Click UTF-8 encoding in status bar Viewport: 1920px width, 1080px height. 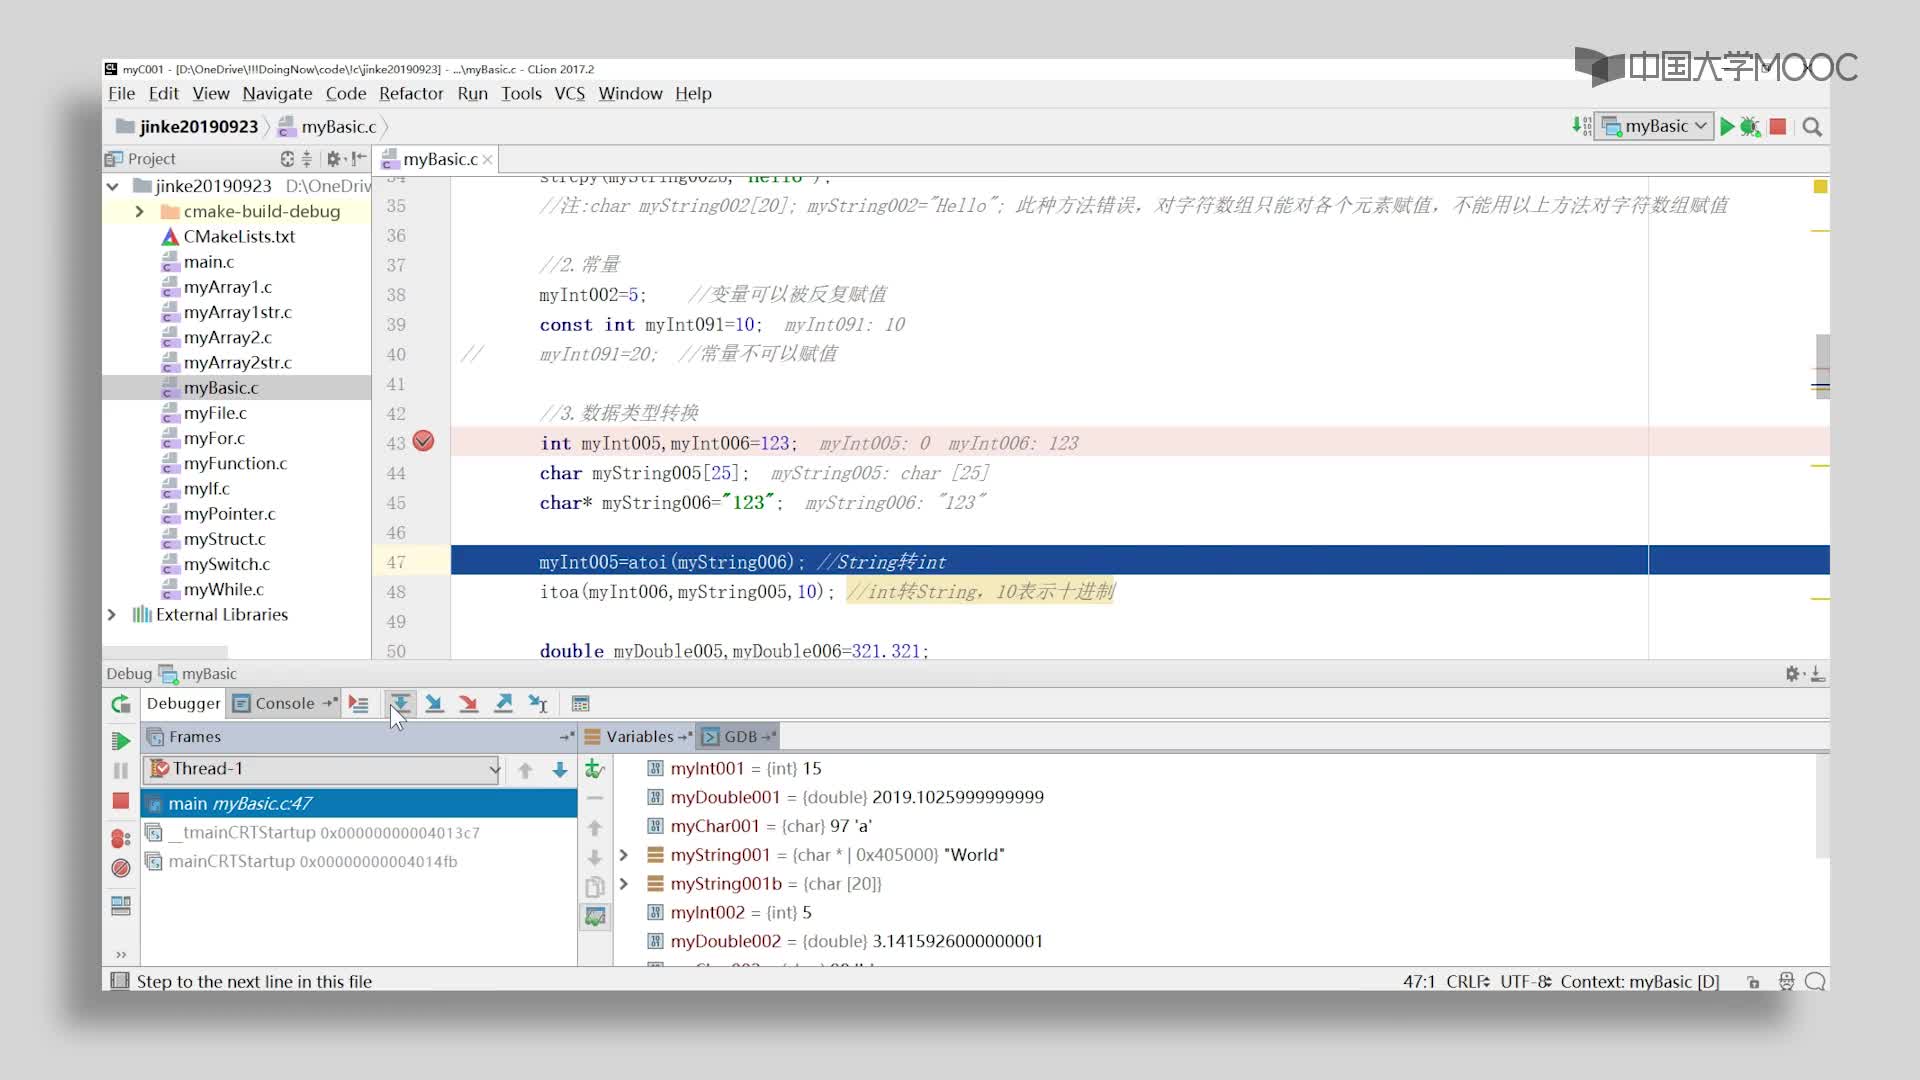pos(1524,982)
